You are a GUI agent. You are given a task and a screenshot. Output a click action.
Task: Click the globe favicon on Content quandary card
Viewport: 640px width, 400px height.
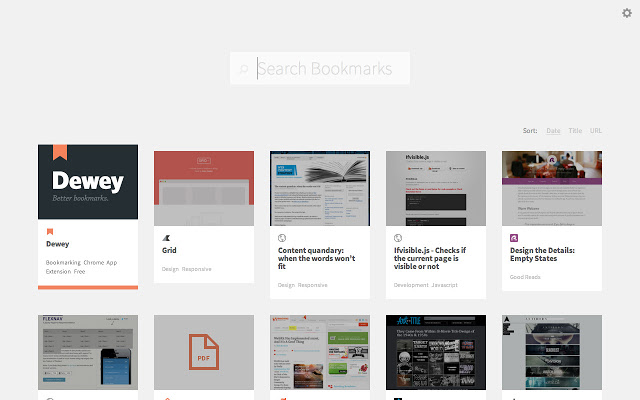point(282,239)
